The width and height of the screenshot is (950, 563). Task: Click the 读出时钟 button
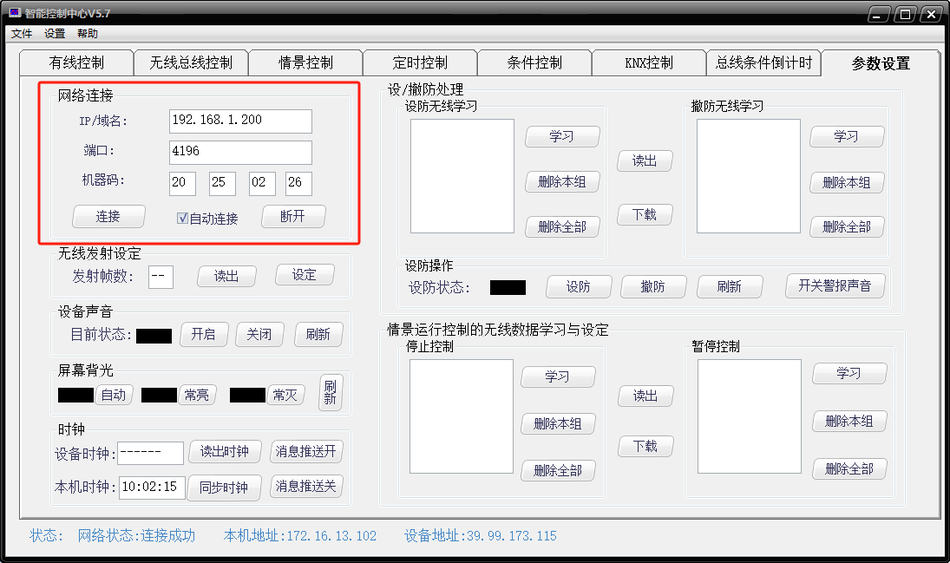pos(225,451)
